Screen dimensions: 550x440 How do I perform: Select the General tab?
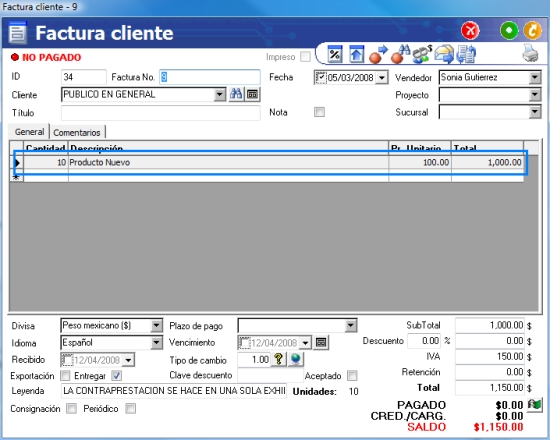tap(29, 132)
